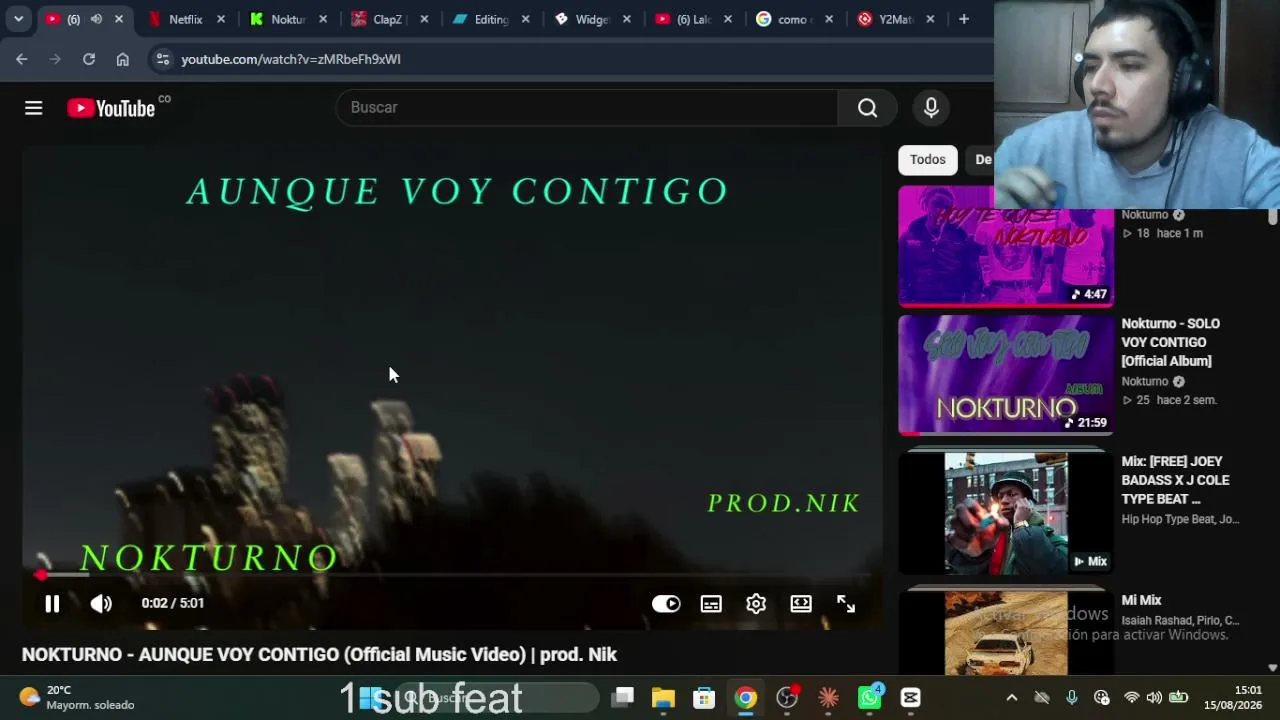The width and height of the screenshot is (1280, 720).
Task: Click the magnifier search button
Action: (x=867, y=107)
